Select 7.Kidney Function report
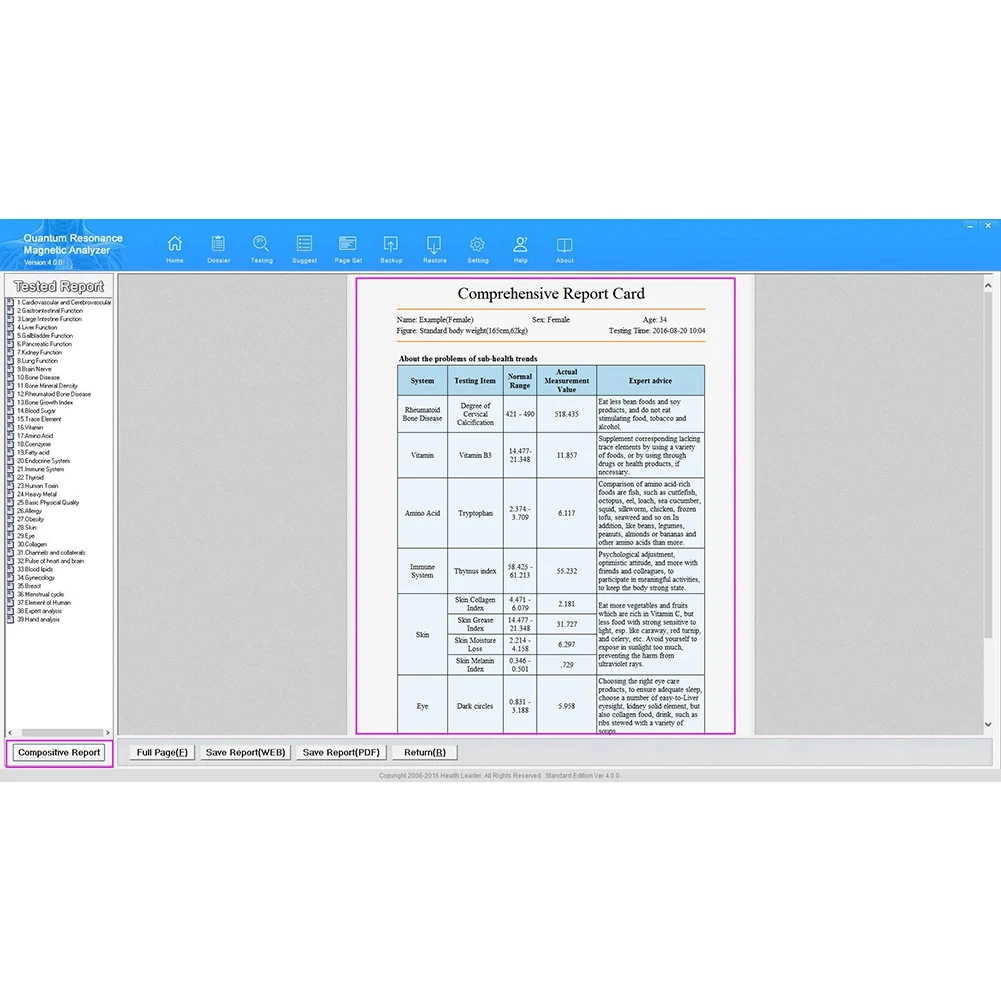Viewport: 1001px width, 1001px height. pyautogui.click(x=40, y=352)
